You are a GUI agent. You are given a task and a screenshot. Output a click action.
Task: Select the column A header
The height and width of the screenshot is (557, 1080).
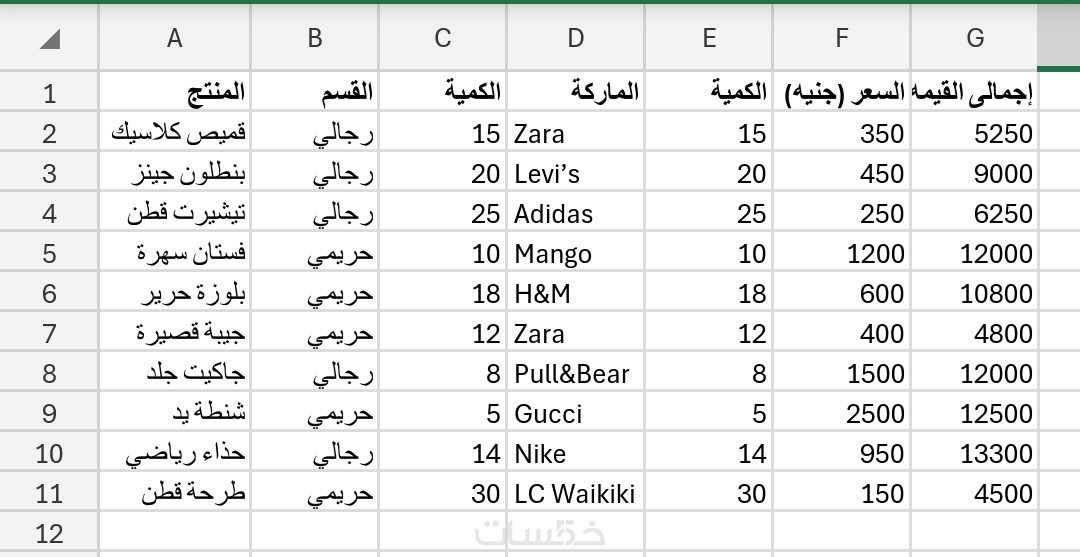175,38
